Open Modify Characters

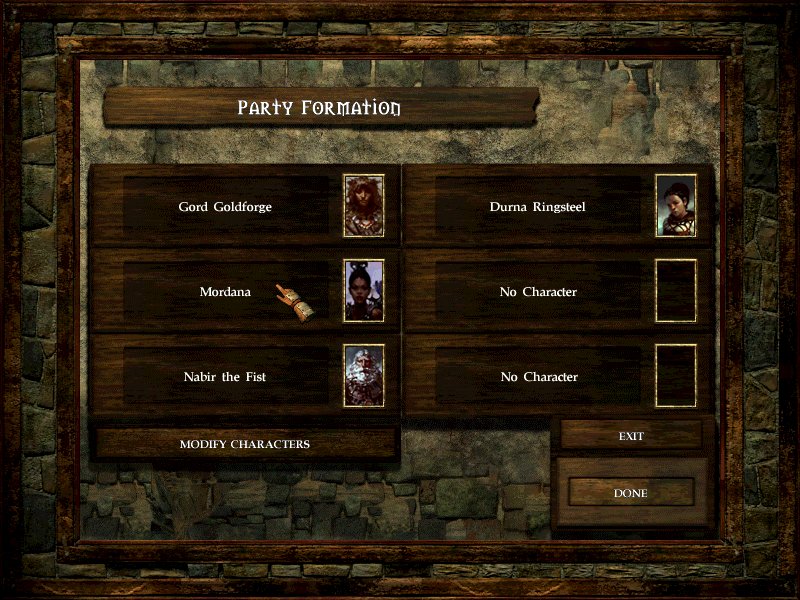245,444
